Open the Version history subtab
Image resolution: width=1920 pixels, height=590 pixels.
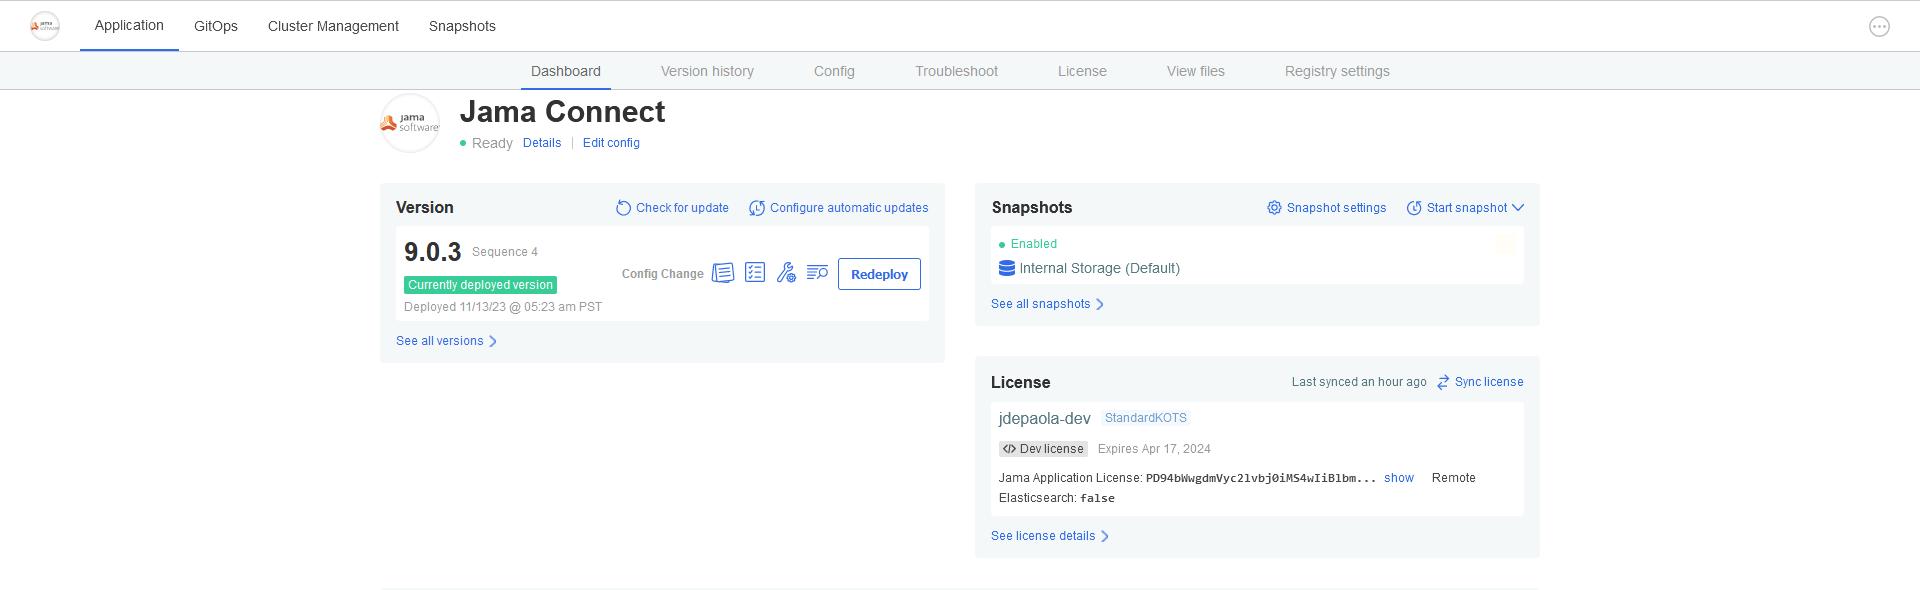point(707,71)
